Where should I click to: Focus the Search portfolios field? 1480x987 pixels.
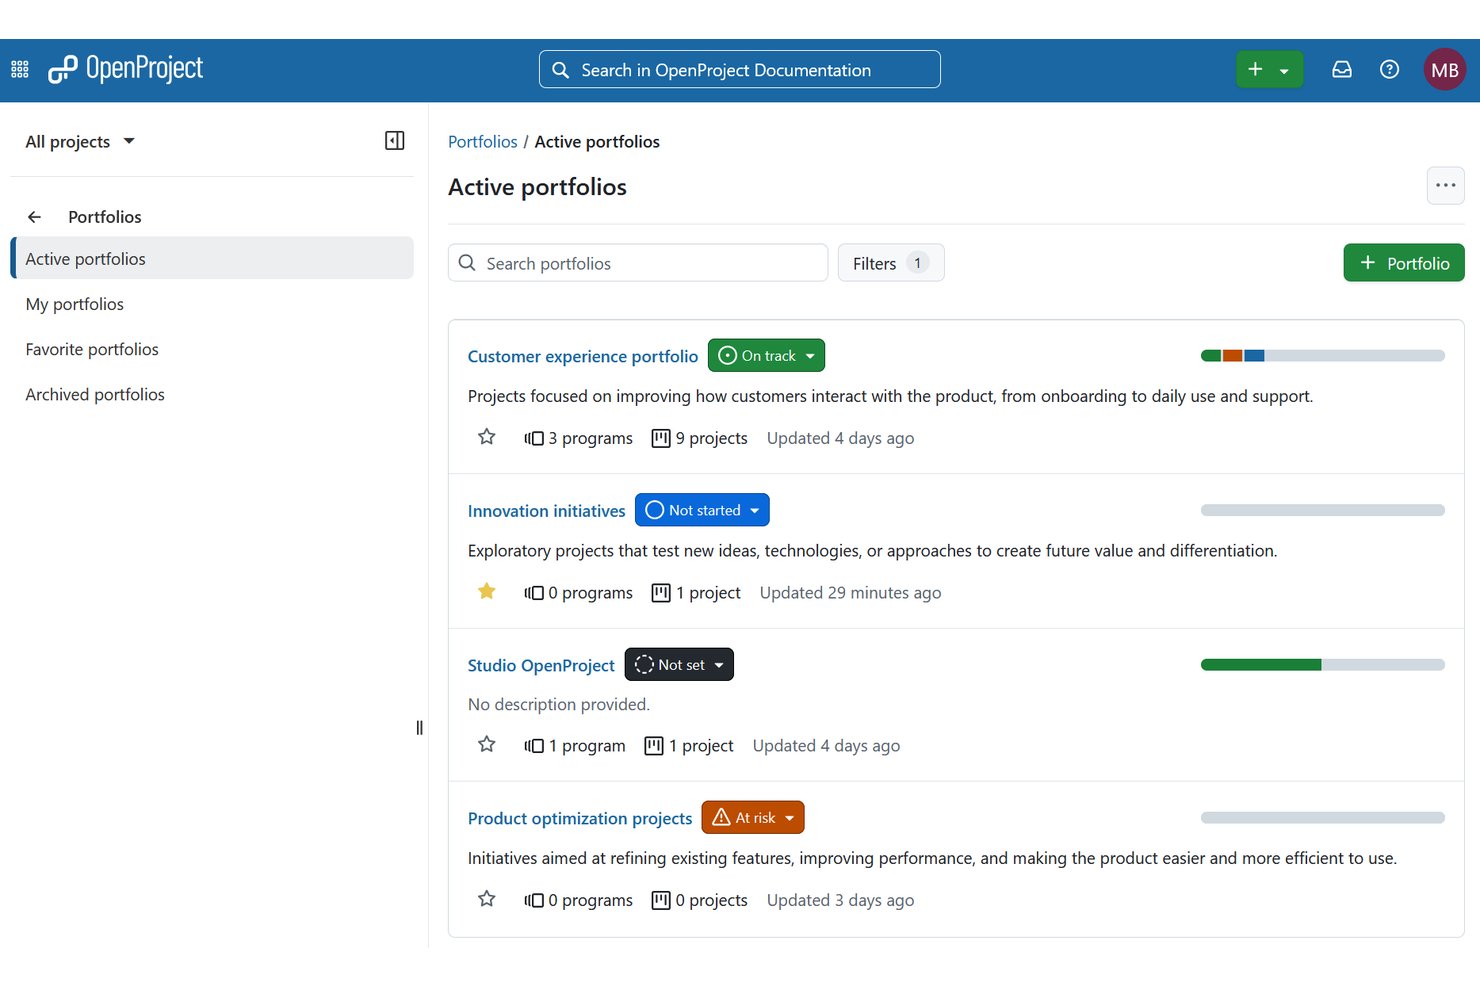tap(638, 263)
